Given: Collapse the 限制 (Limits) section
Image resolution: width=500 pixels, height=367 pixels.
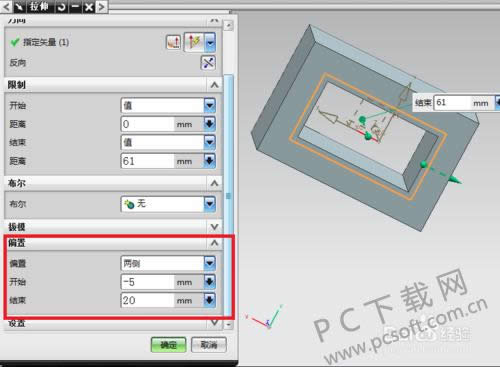Looking at the screenshot, I should (x=214, y=85).
